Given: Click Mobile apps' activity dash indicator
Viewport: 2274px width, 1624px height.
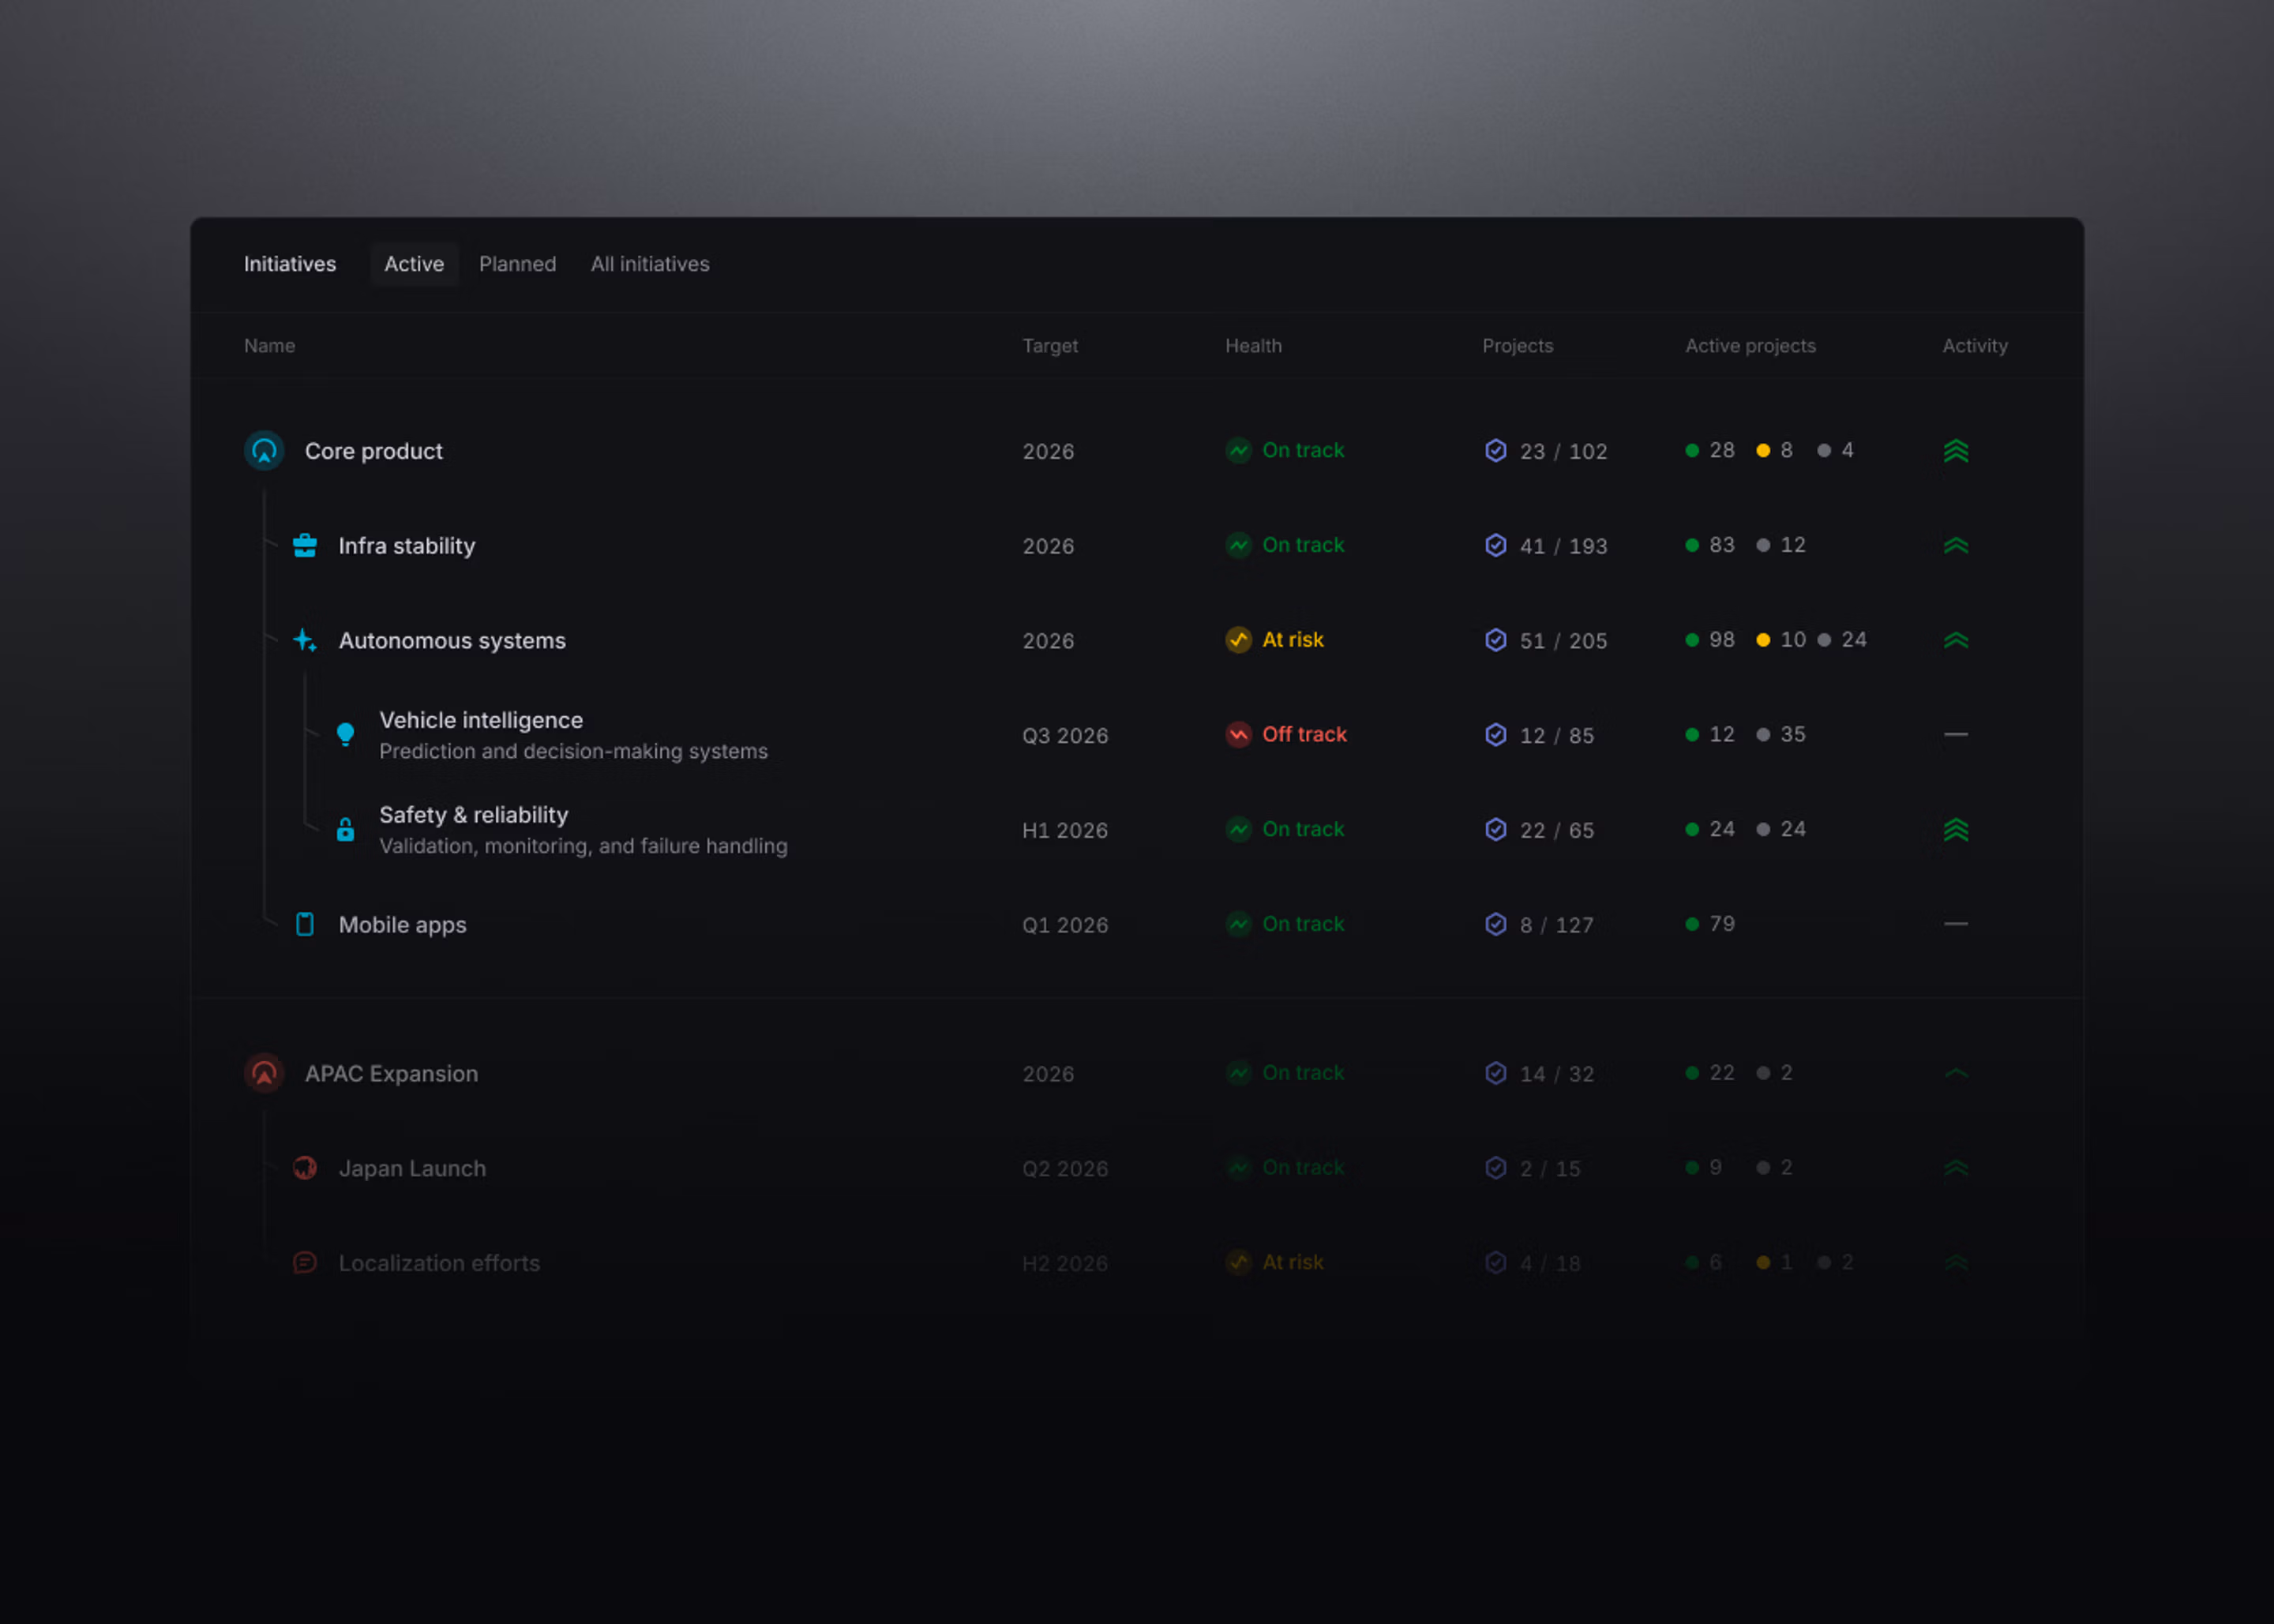Looking at the screenshot, I should coord(1956,924).
